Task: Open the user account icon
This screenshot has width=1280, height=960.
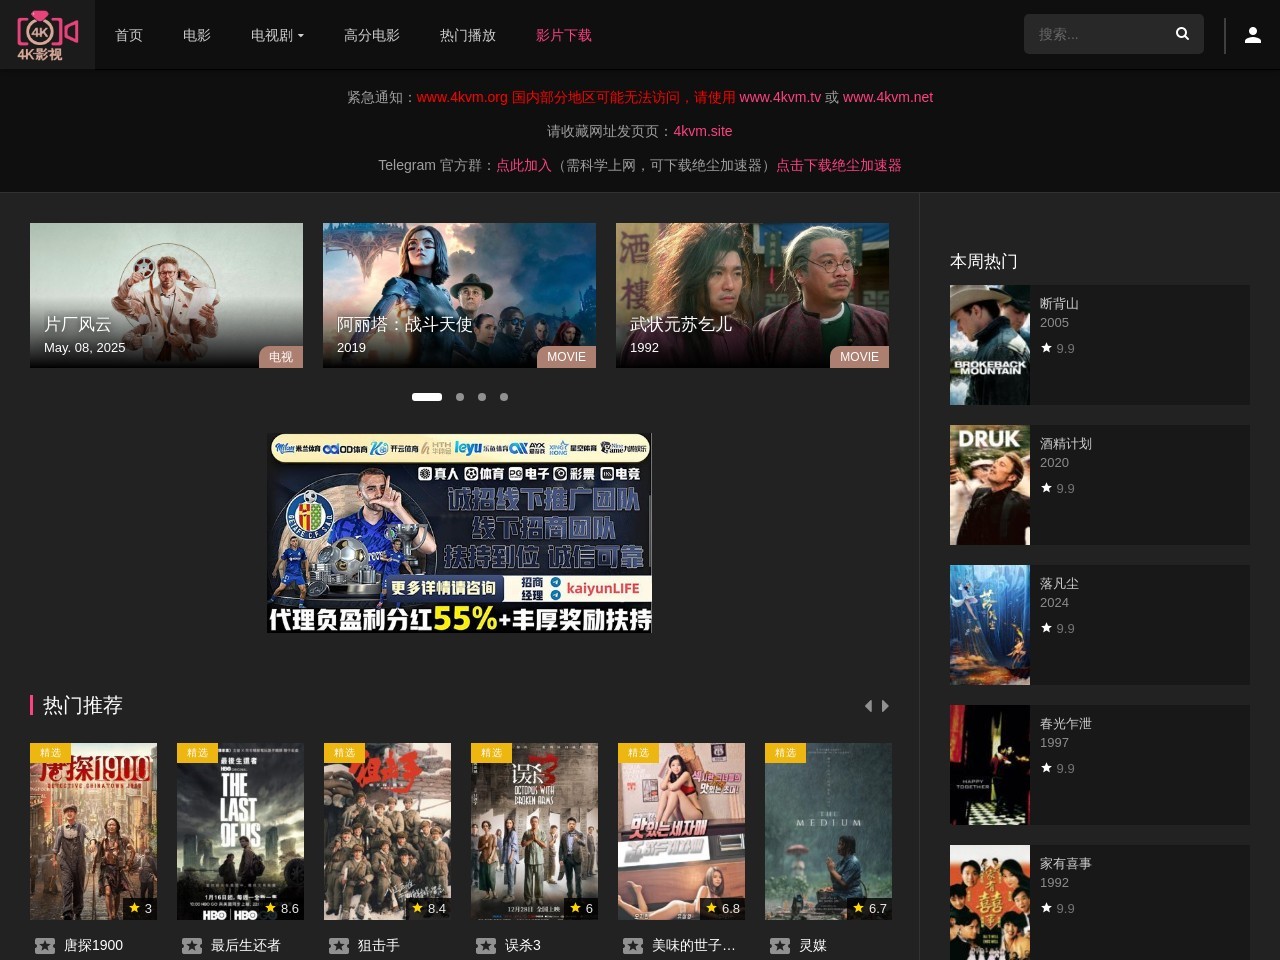Action: click(x=1252, y=35)
